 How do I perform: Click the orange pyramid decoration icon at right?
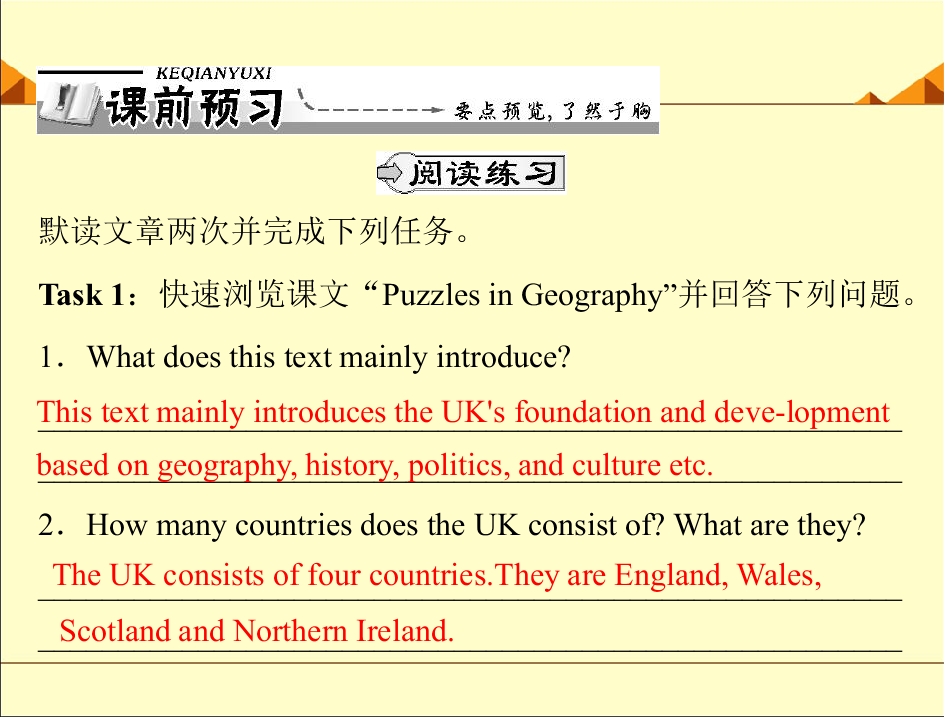point(902,83)
